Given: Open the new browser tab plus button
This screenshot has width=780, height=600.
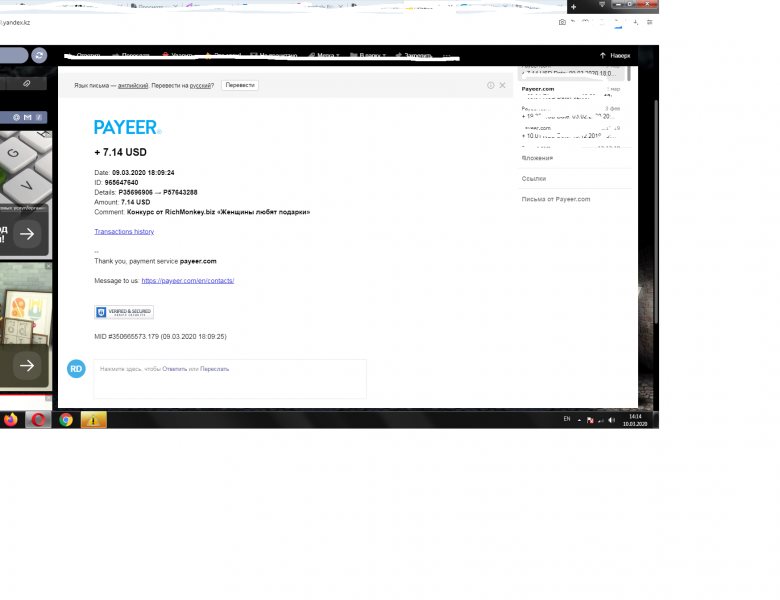Looking at the screenshot, I should click(x=574, y=7).
